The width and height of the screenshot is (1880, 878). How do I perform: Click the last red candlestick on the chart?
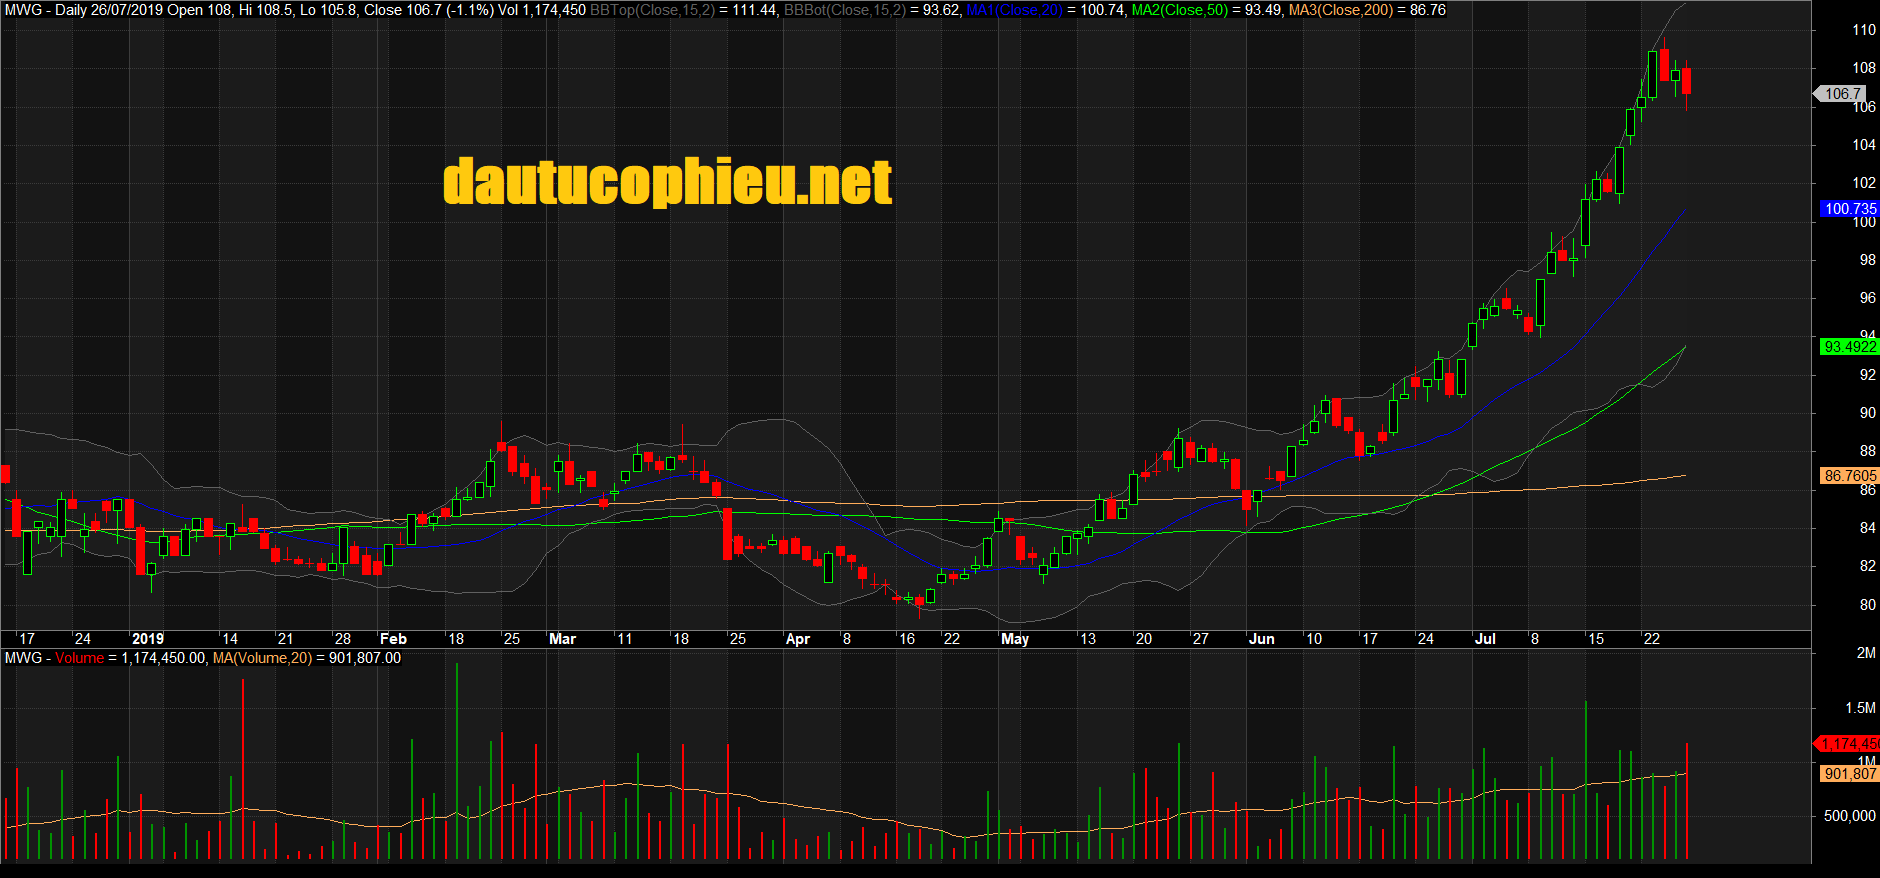1686,80
